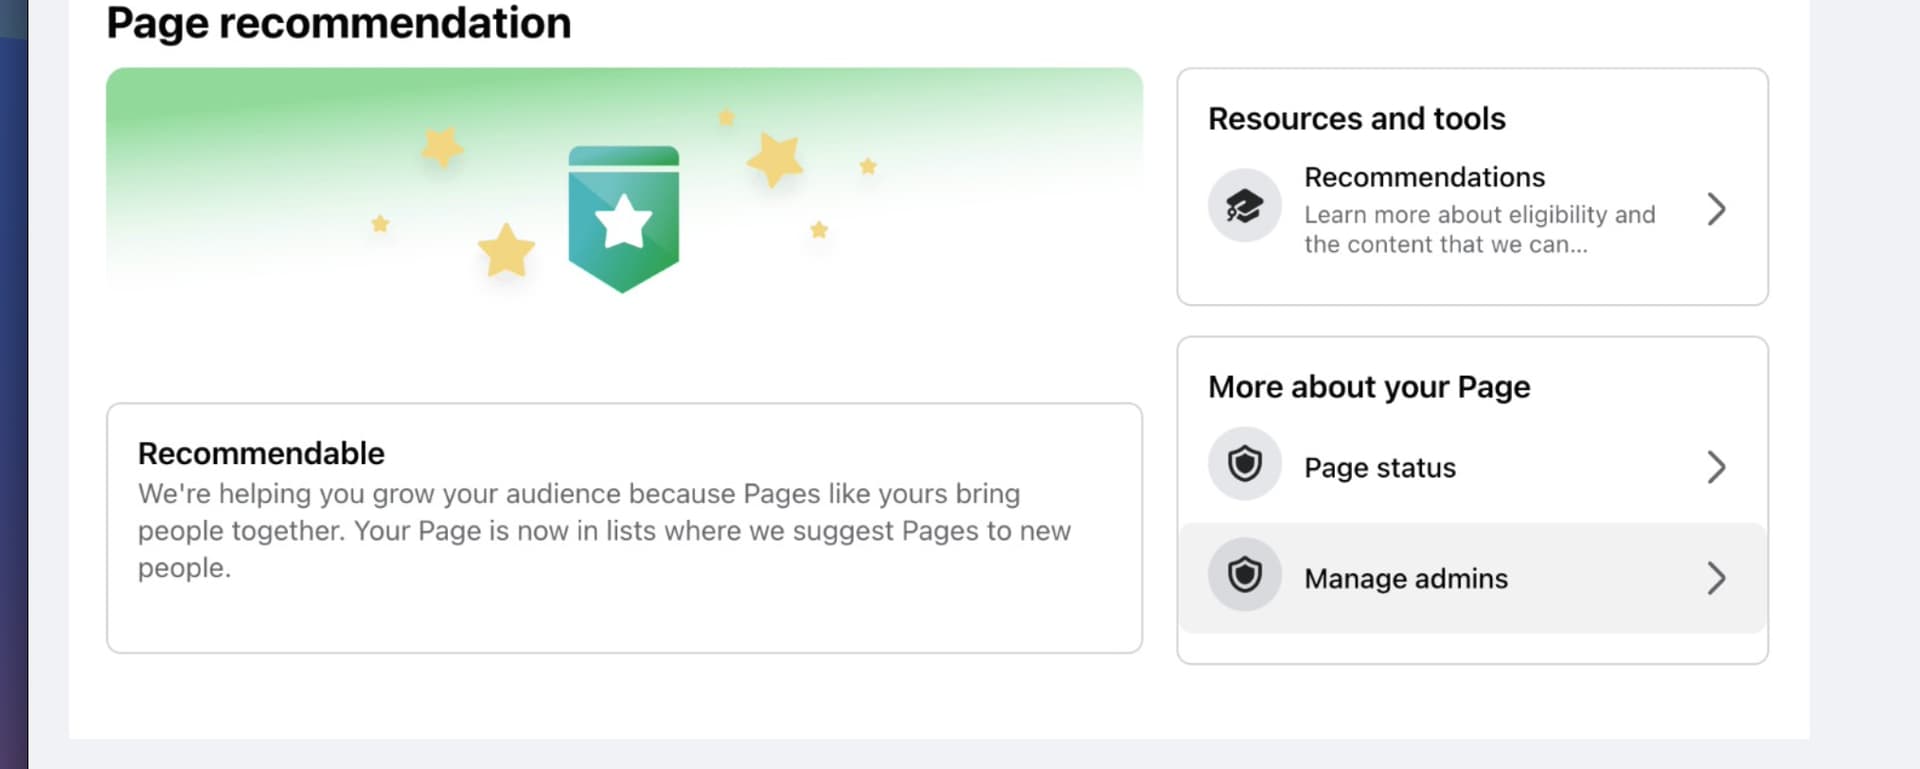Screen dimensions: 1920x769
Task: Expand the Manage admins chevron arrow
Action: 1716,578
